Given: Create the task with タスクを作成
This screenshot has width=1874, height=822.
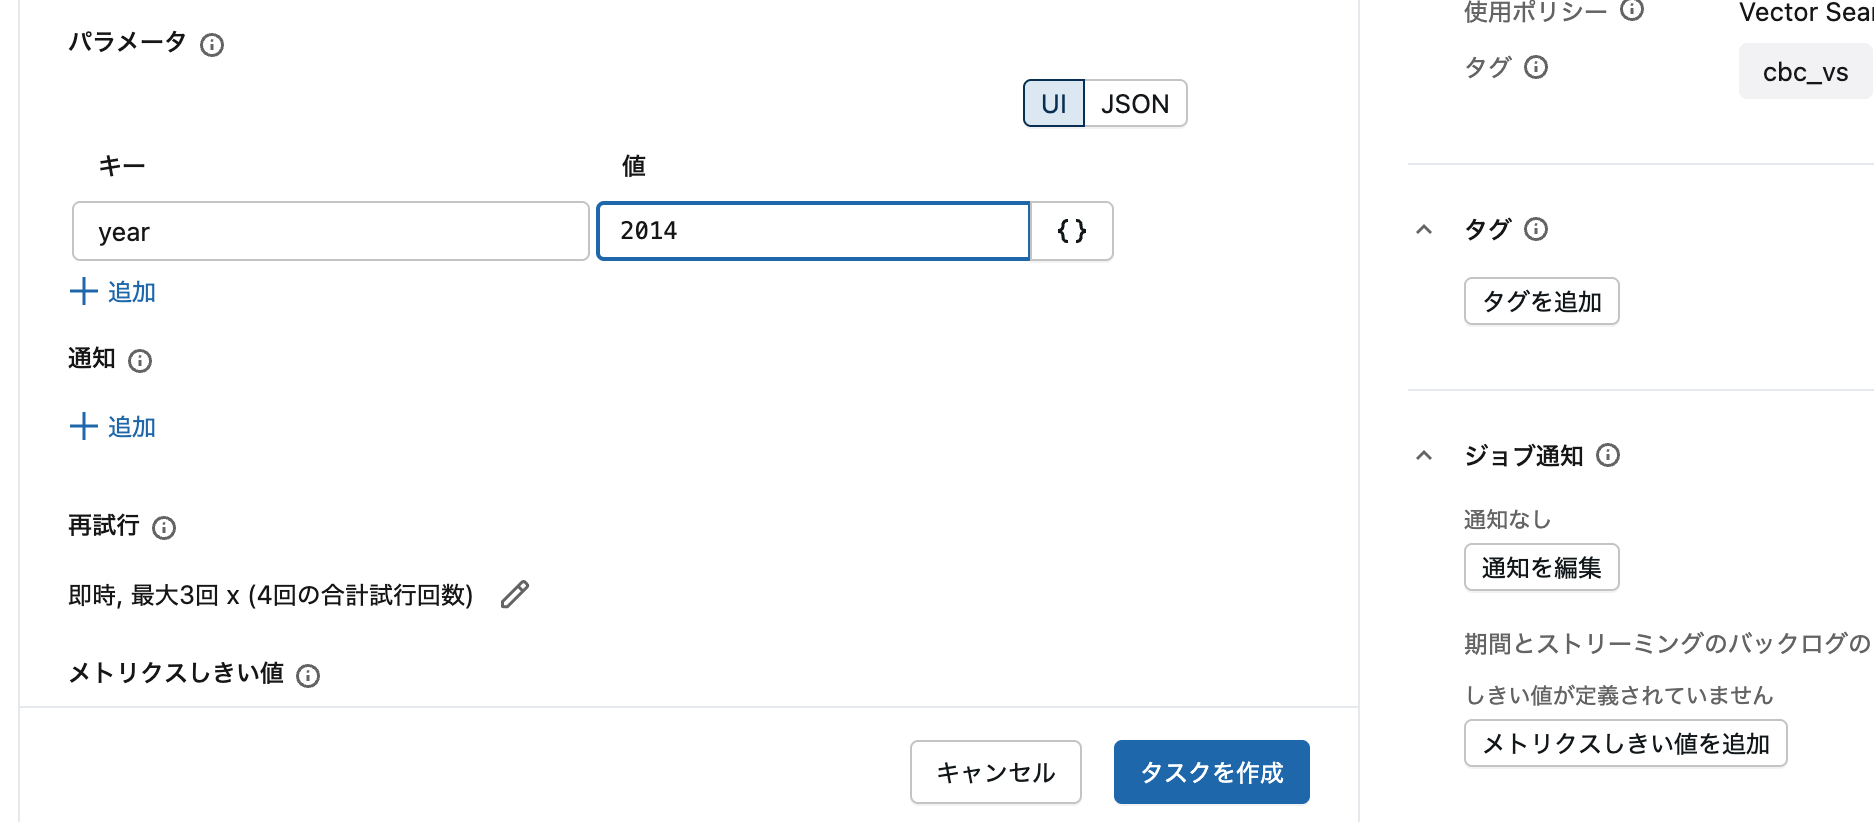Looking at the screenshot, I should click(1211, 771).
